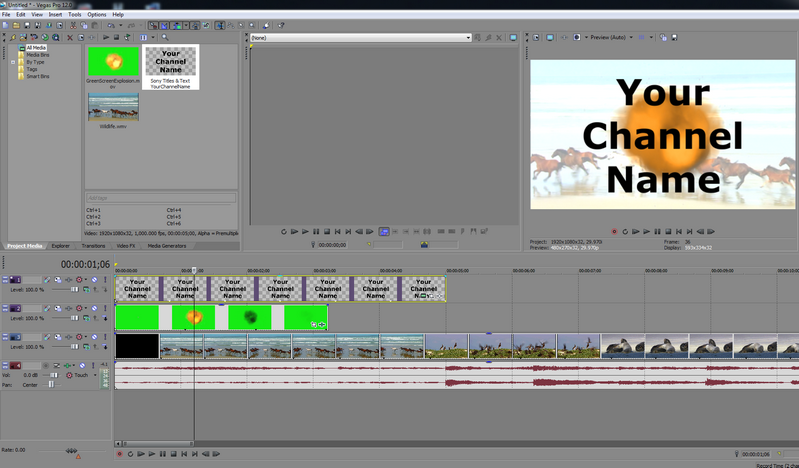Mute video track 1
The image size is (799, 468).
tap(94, 279)
